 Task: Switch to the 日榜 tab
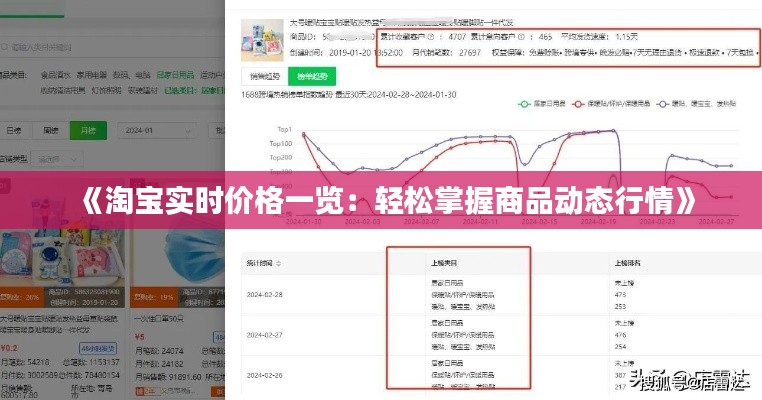click(15, 130)
